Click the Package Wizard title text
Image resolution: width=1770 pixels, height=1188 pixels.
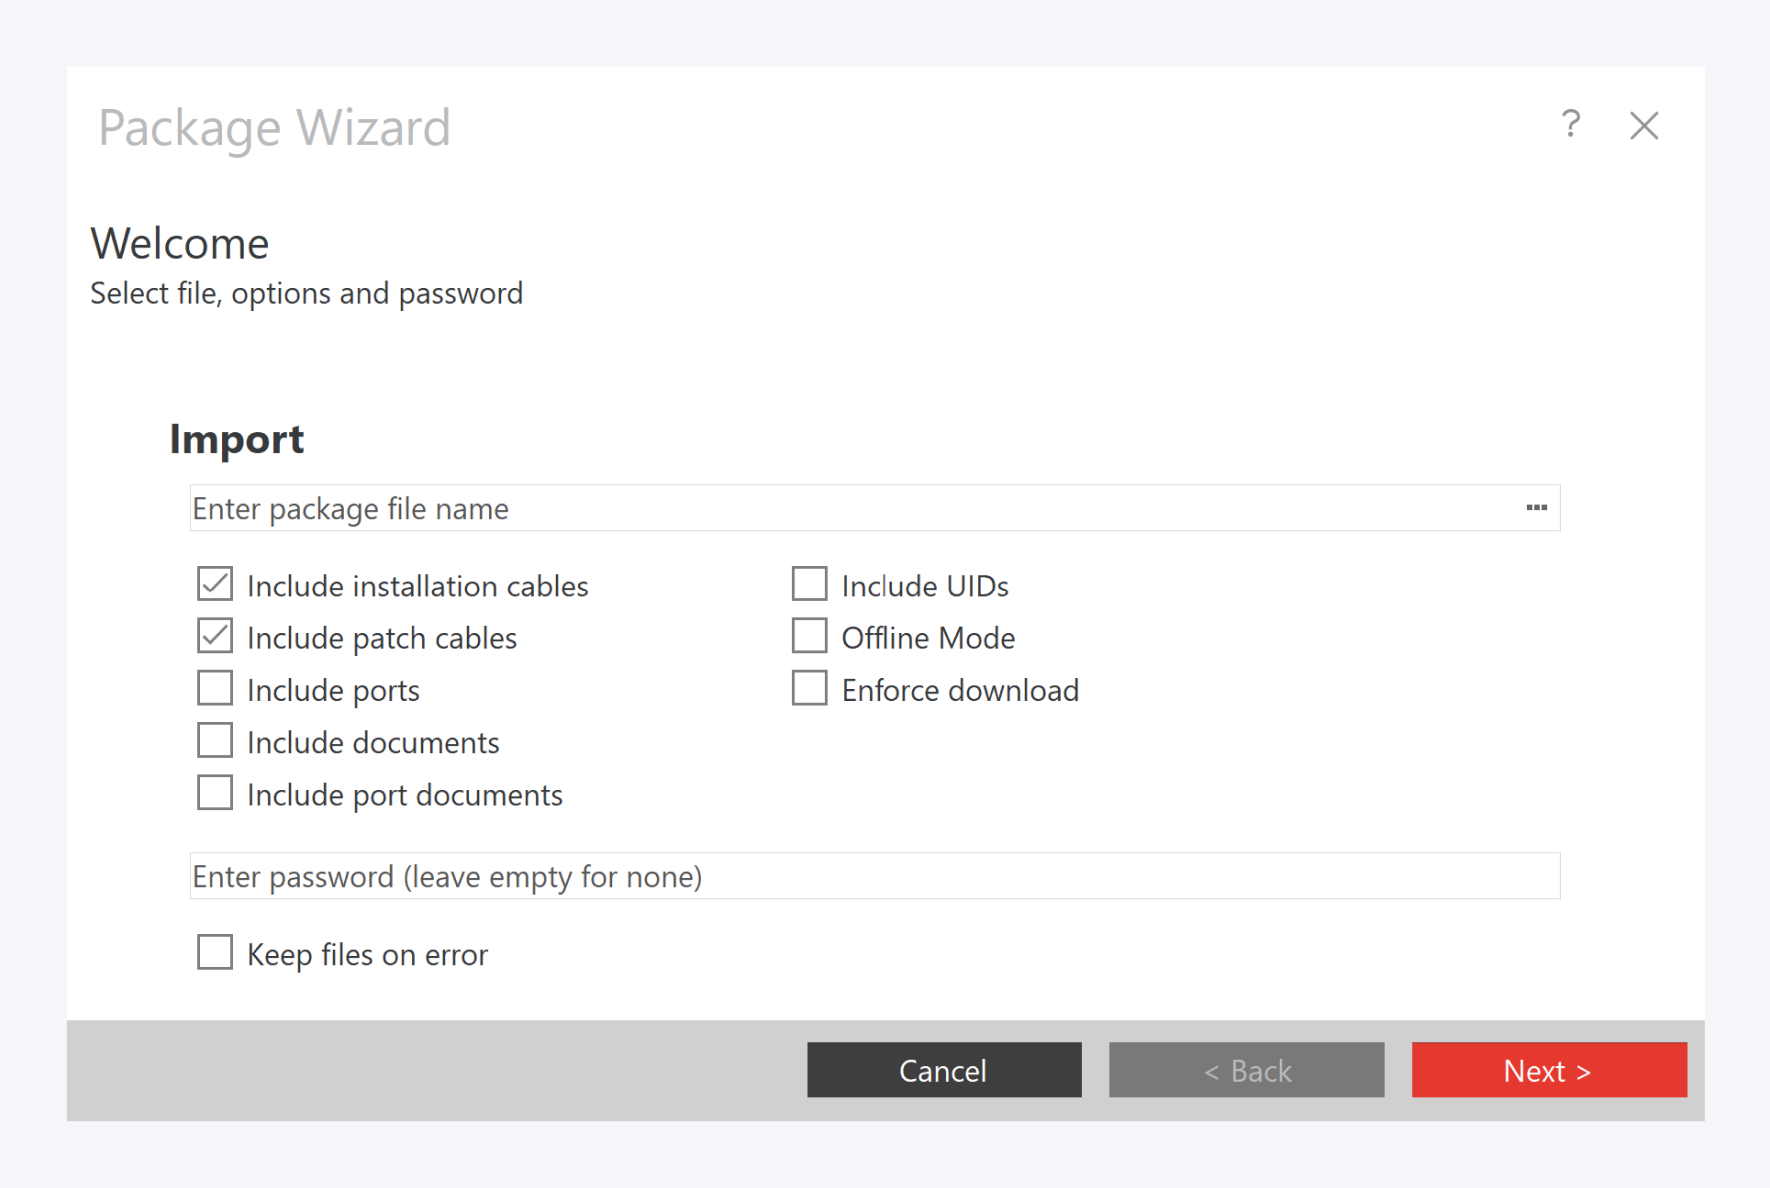pyautogui.click(x=274, y=128)
